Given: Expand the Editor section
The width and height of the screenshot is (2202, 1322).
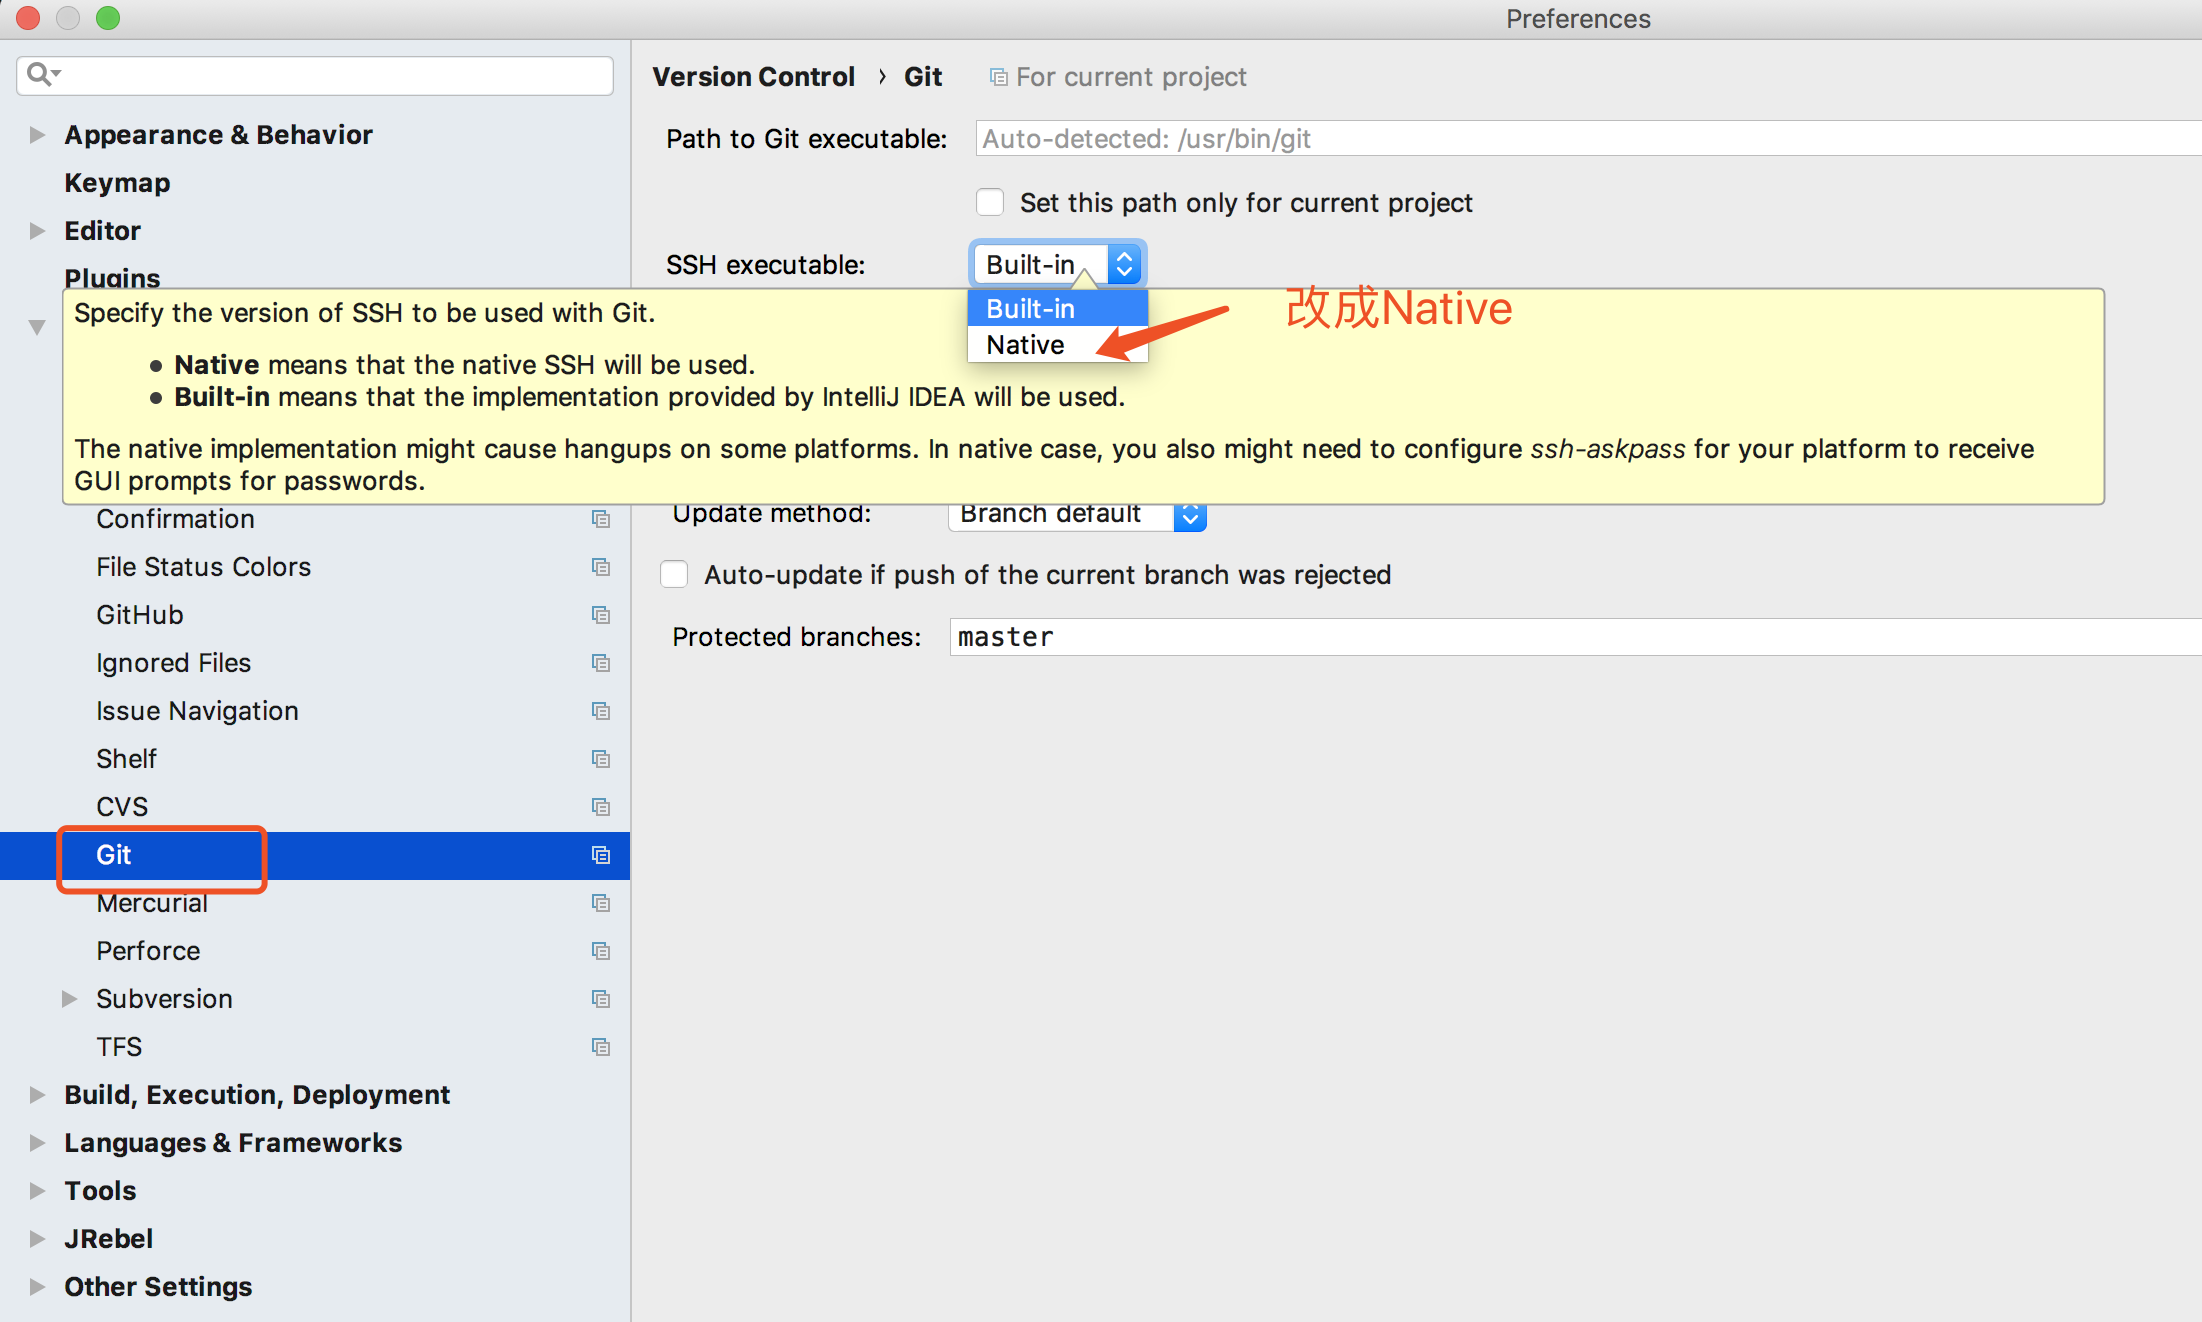Looking at the screenshot, I should pos(37,231).
